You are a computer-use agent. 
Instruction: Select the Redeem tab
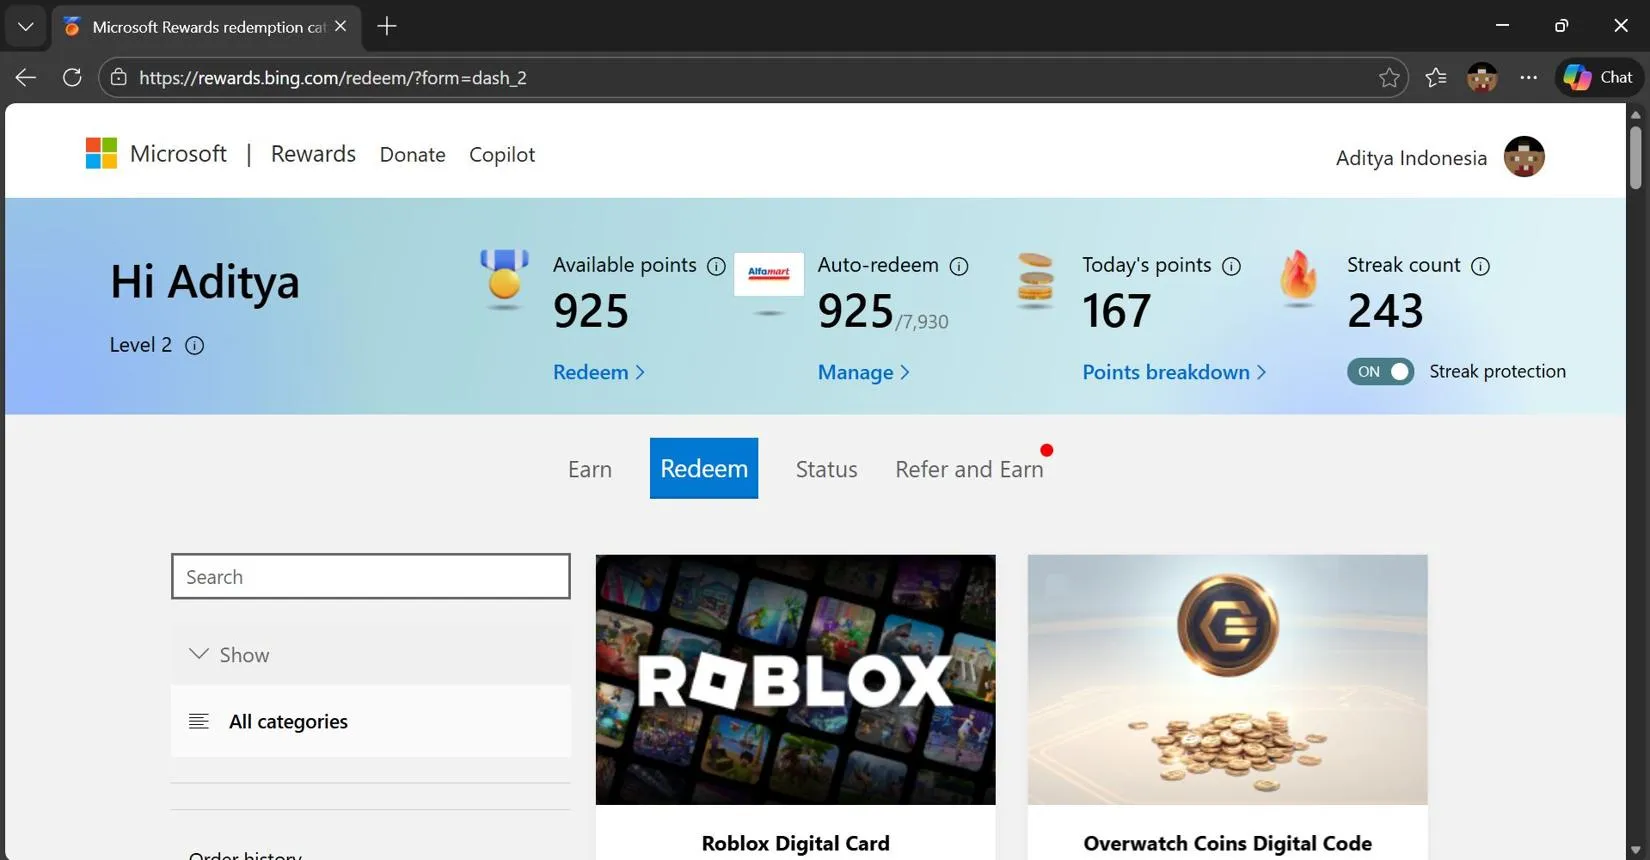tap(704, 469)
